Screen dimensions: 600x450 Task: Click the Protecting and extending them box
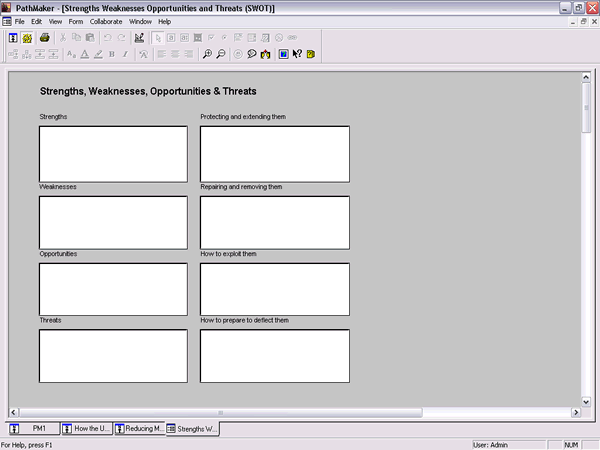(x=274, y=154)
